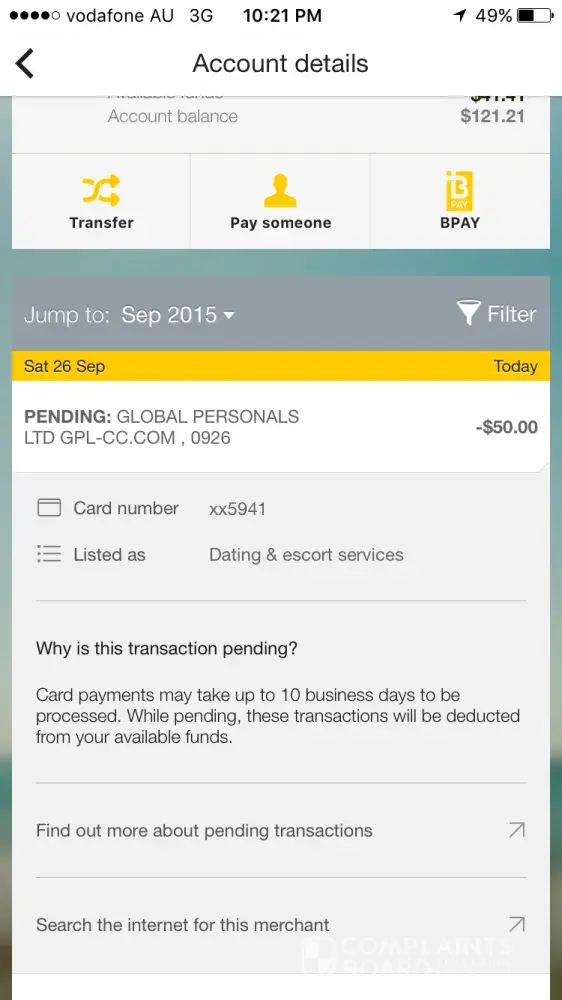Tap the back arrow in header
Screen dimensions: 562x1000
25,64
